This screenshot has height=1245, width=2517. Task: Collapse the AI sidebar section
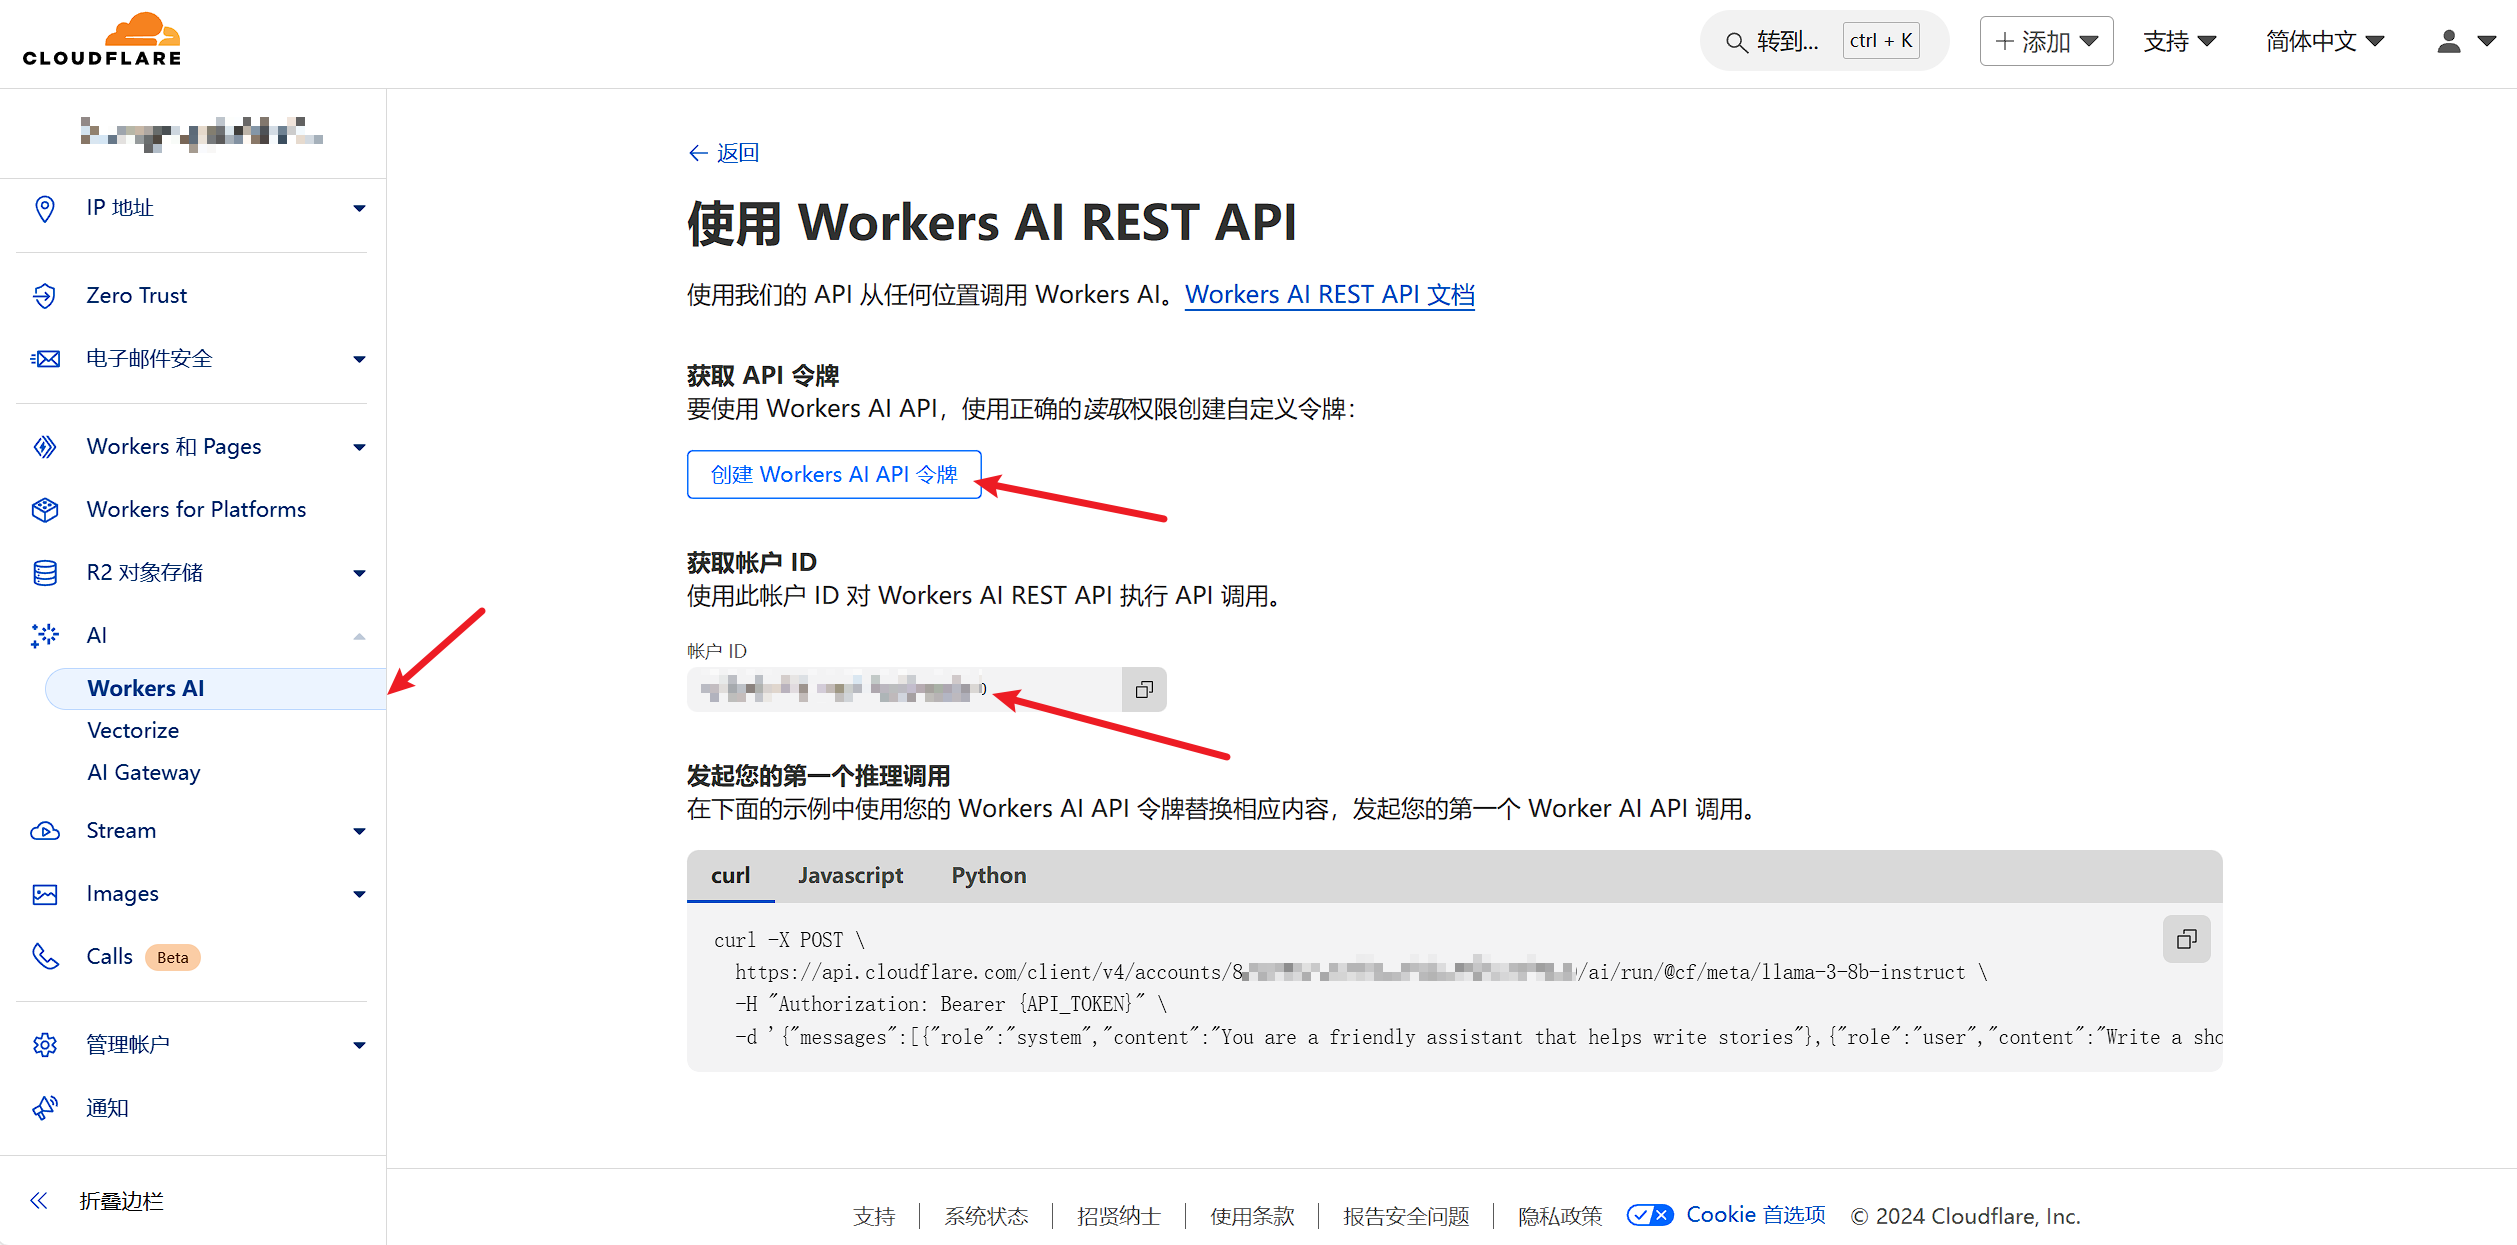pyautogui.click(x=359, y=636)
